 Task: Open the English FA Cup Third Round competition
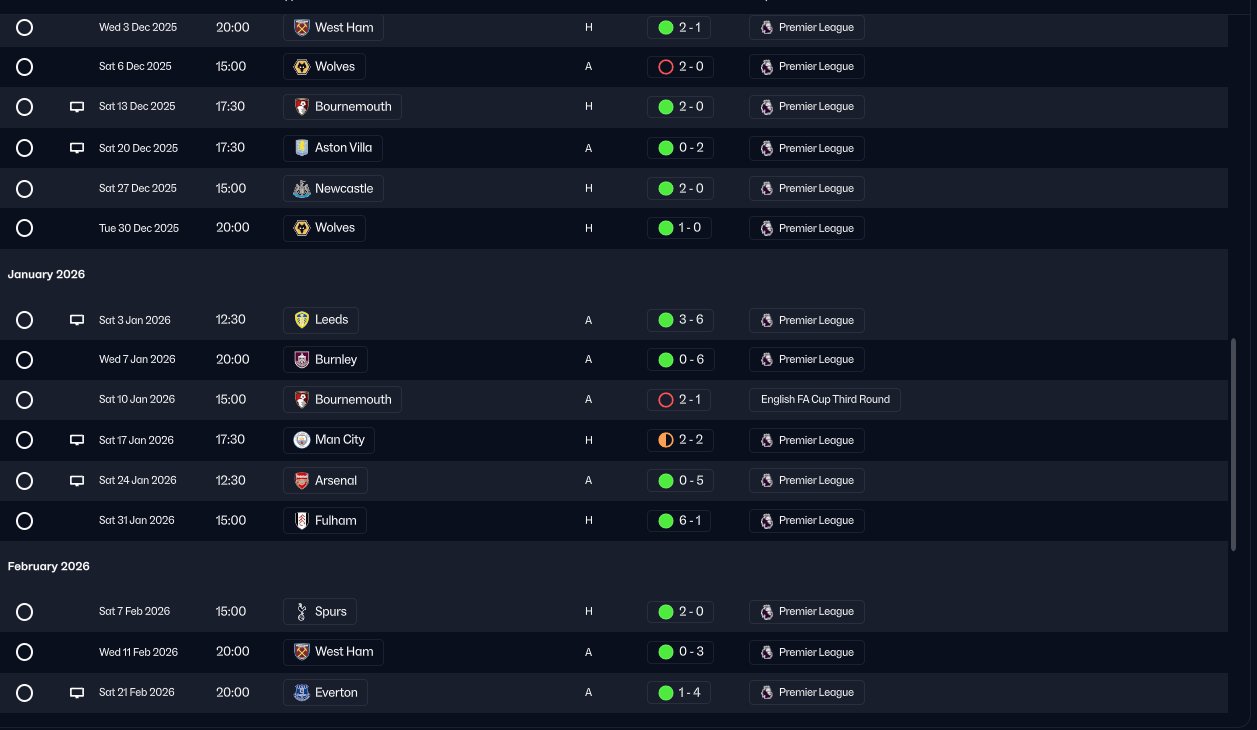tap(825, 400)
